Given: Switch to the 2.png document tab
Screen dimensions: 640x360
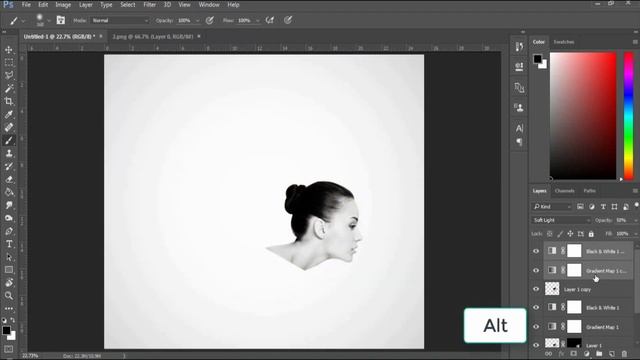Looking at the screenshot, I should click(153, 36).
